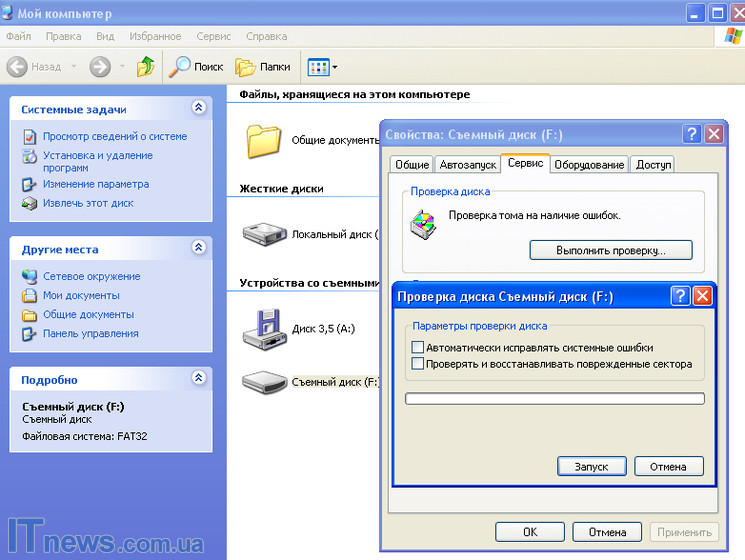Viewport: 745px width, 560px height.
Task: Collapse the Другие места panel
Action: tap(198, 247)
